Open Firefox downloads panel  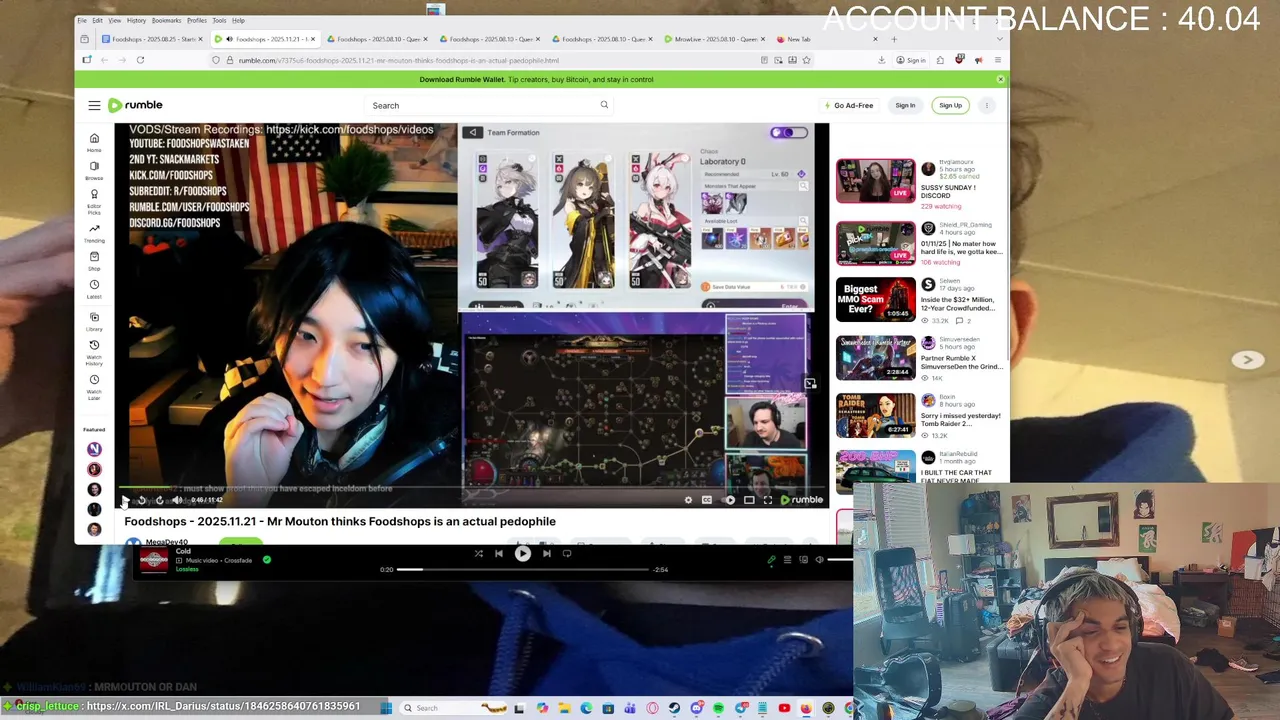tap(881, 60)
